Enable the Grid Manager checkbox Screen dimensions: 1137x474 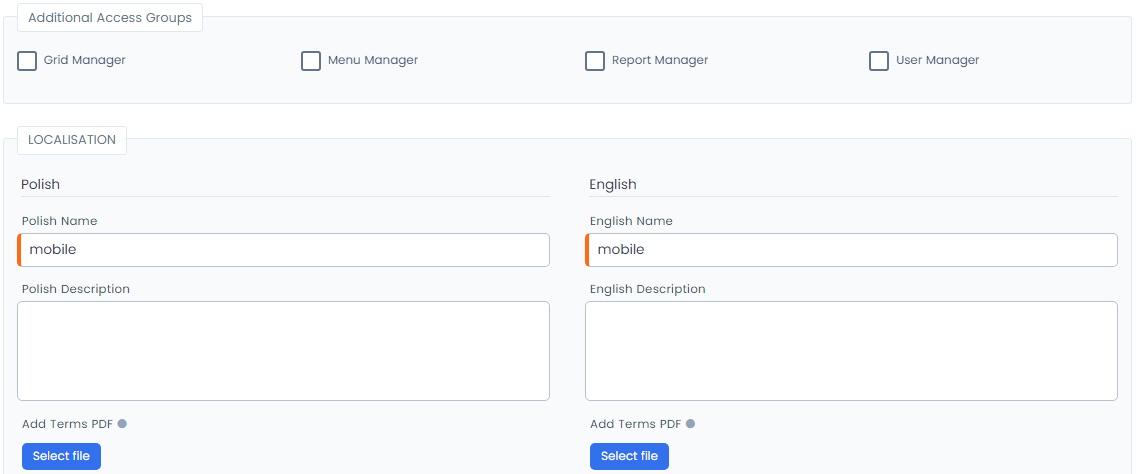(27, 61)
